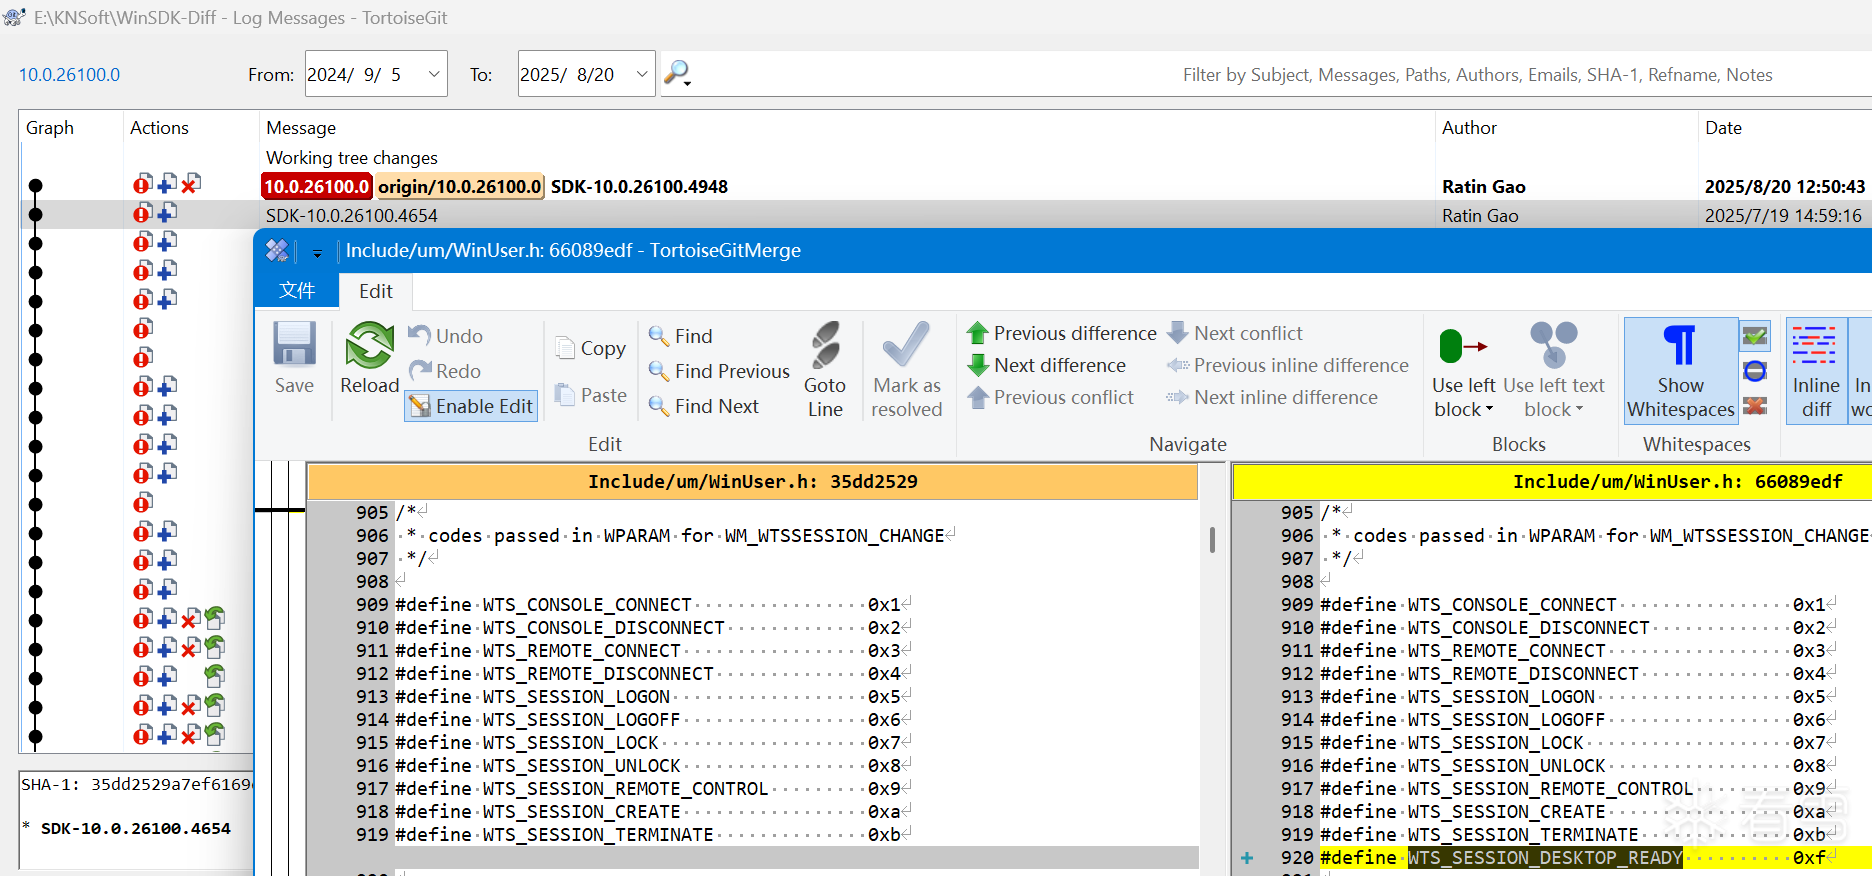Click the modified-file icon on the SDK-10.0.26100.4948 row

[x=143, y=184]
